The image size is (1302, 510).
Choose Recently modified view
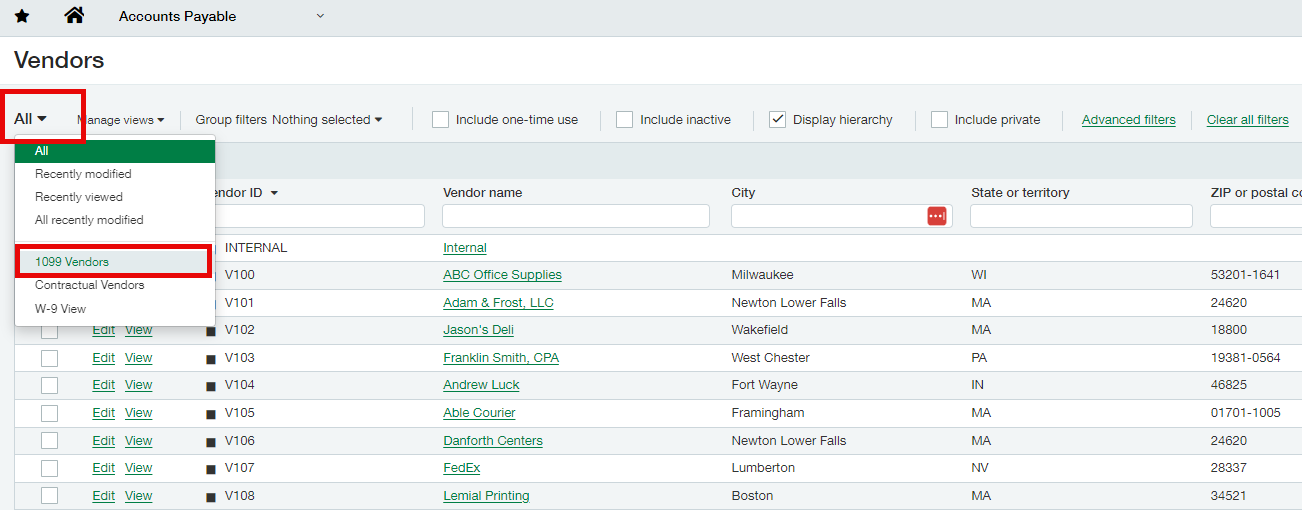115,174
